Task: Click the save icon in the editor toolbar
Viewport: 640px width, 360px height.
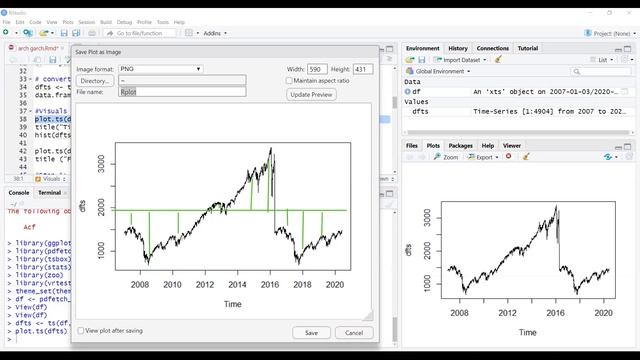Action: (x=53, y=60)
